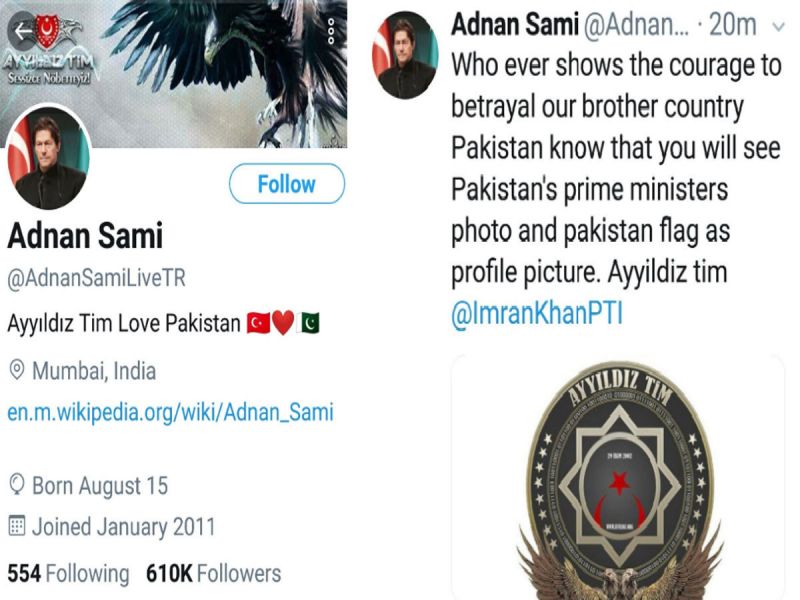The width and height of the screenshot is (800, 600).
Task: Click the 20m tweet timestamp
Action: click(729, 25)
